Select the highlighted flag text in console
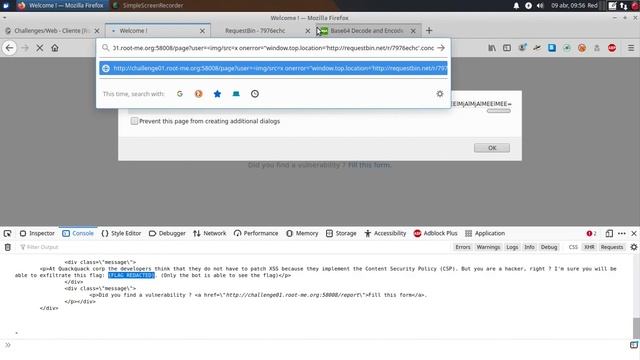Image resolution: width=640 pixels, height=360 pixels. click(x=131, y=276)
